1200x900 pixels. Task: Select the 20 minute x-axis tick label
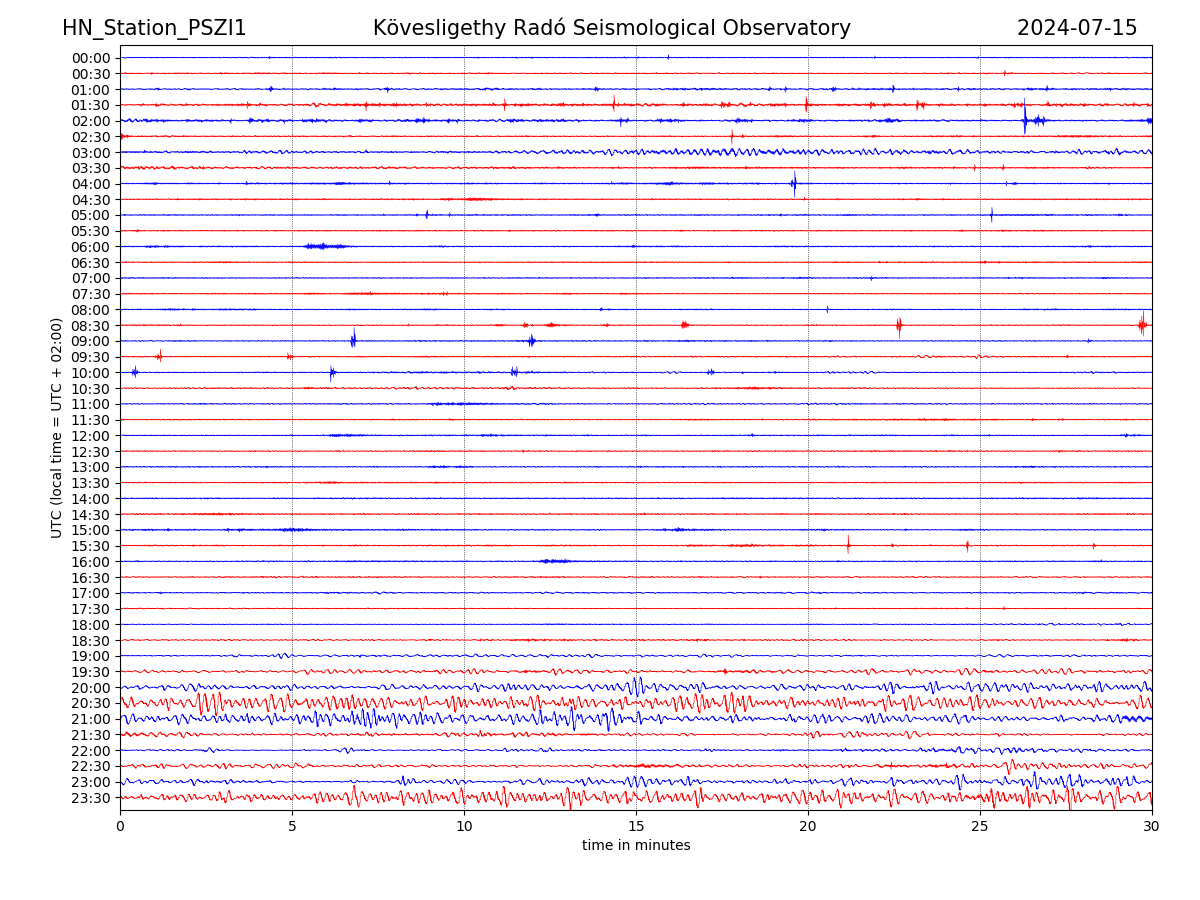point(808,826)
